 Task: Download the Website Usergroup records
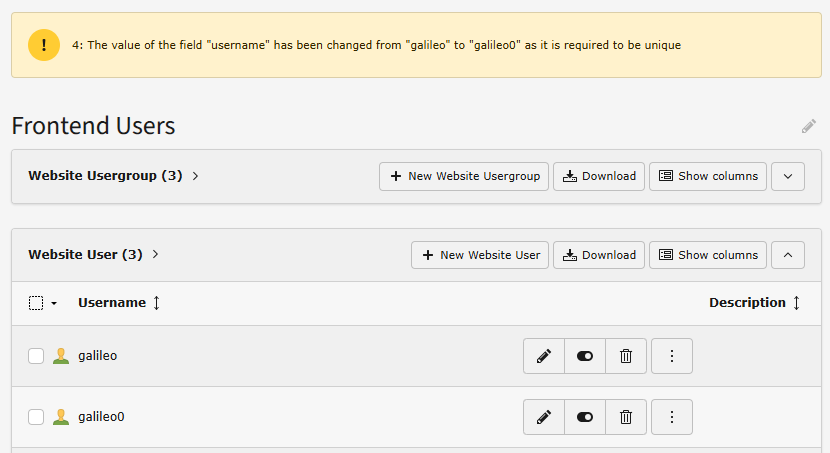pos(599,176)
